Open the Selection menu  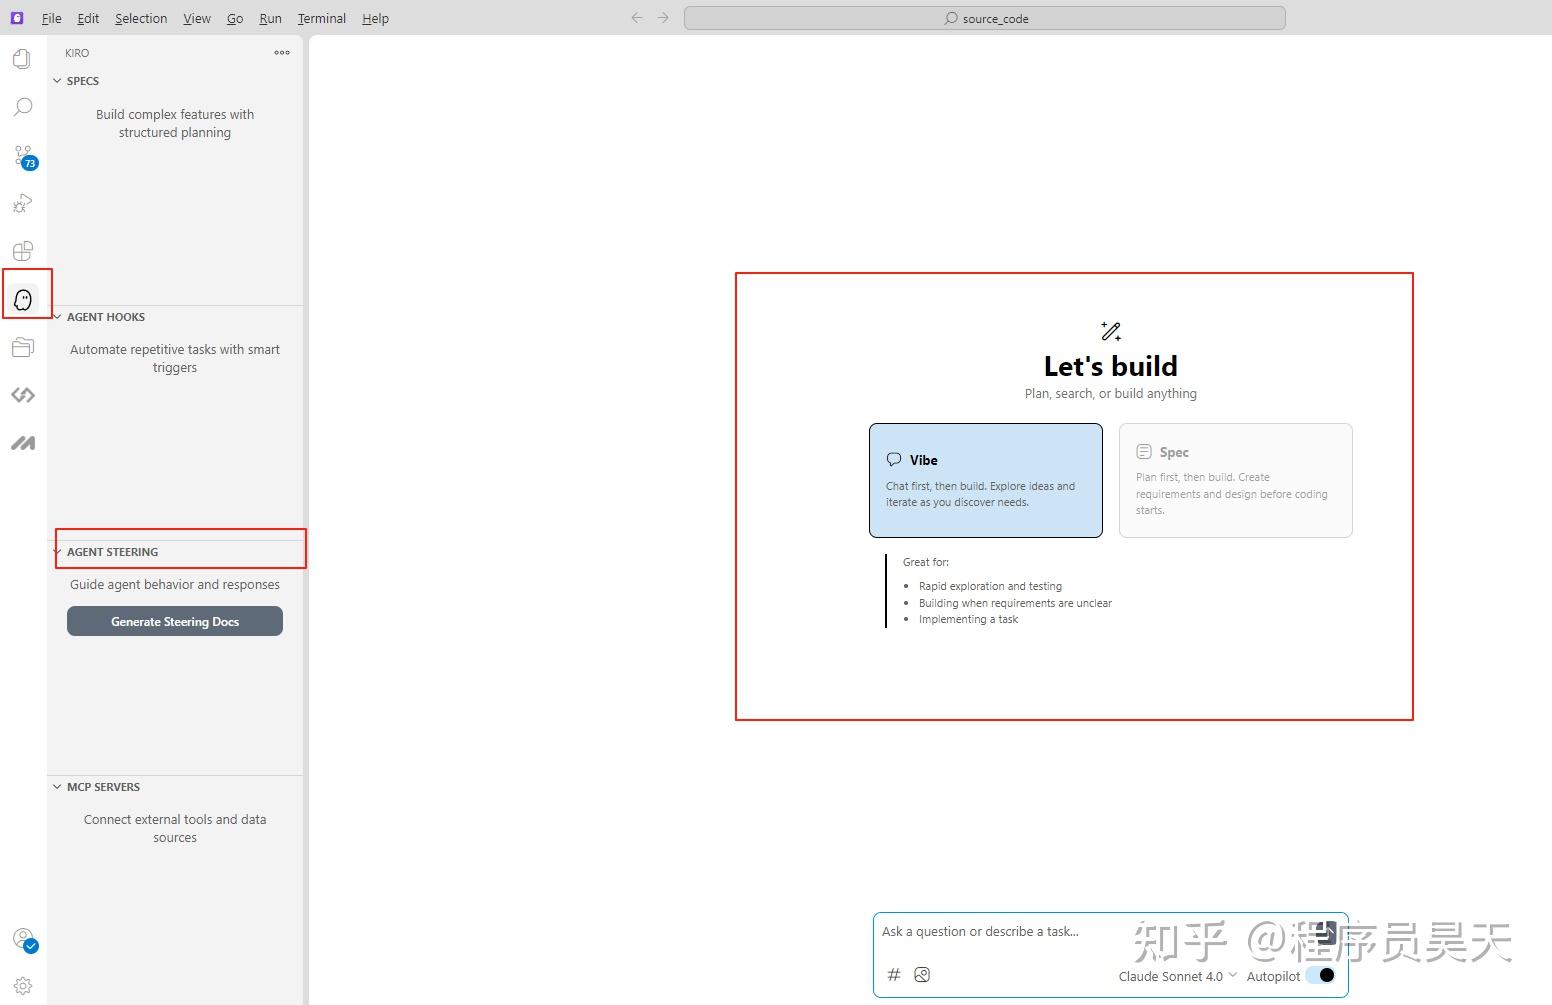[x=141, y=18]
